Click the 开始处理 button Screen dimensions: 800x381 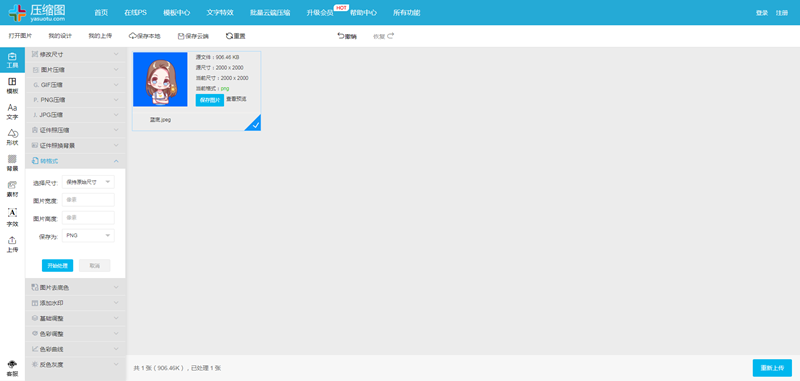(57, 266)
